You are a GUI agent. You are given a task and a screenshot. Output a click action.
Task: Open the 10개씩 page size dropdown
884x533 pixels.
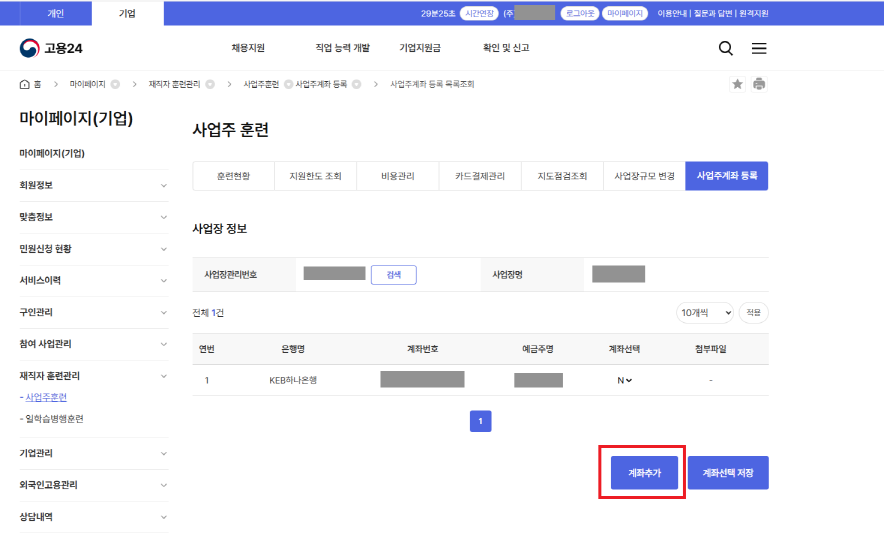[705, 313]
